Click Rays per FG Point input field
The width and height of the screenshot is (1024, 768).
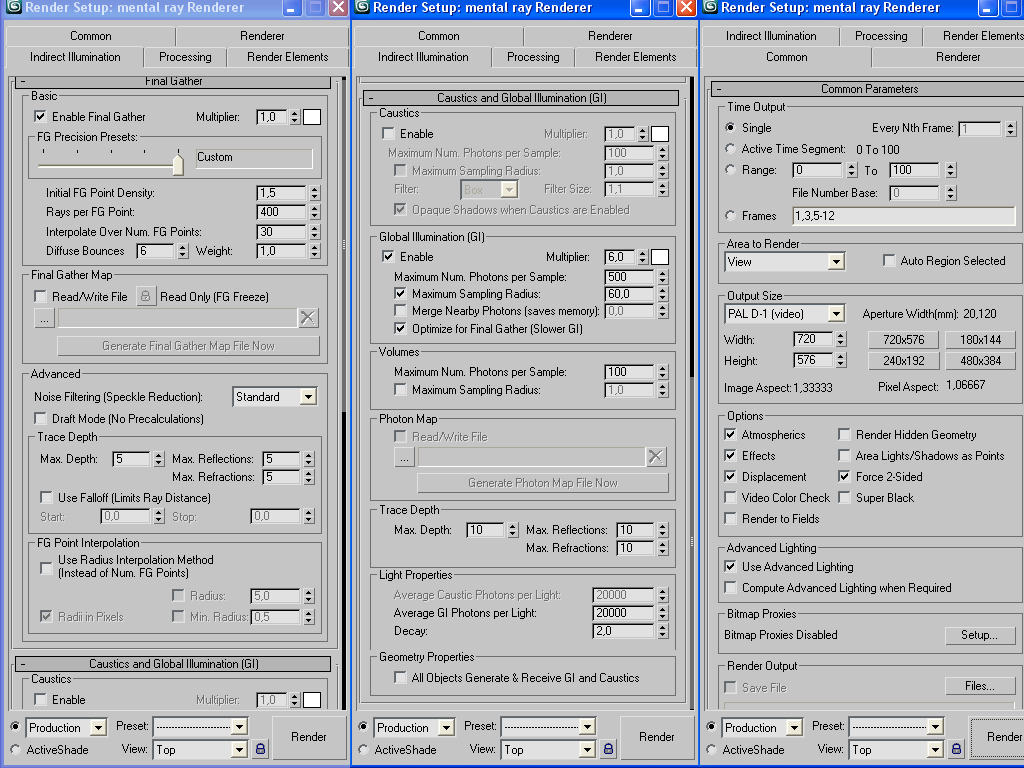[281, 212]
